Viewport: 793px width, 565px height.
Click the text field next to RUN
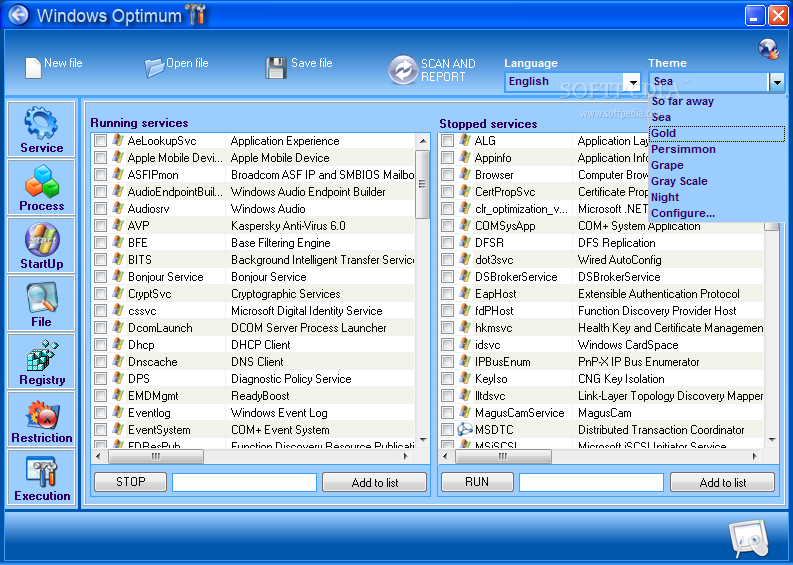tap(591, 483)
